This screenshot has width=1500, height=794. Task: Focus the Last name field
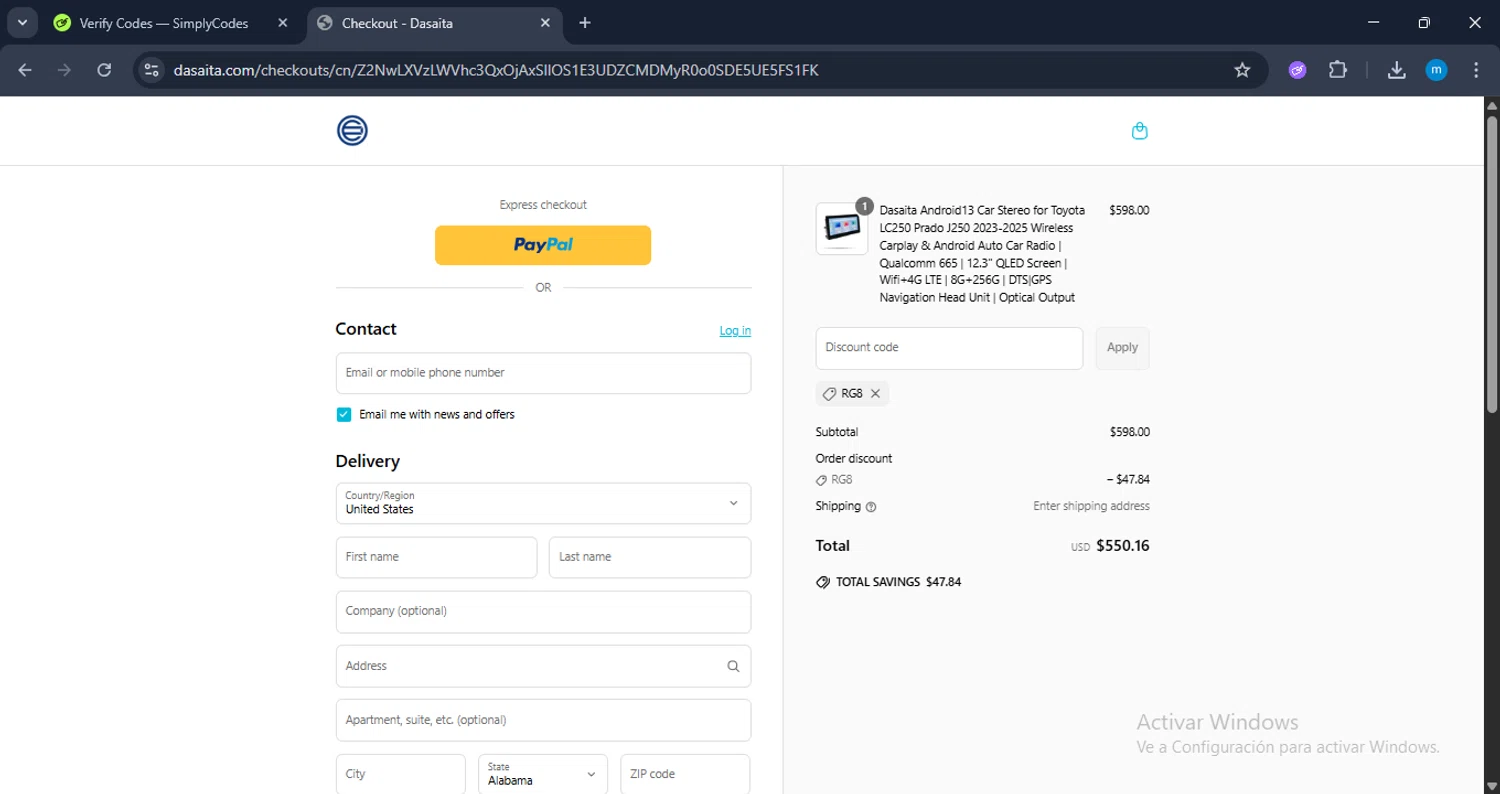pos(650,557)
